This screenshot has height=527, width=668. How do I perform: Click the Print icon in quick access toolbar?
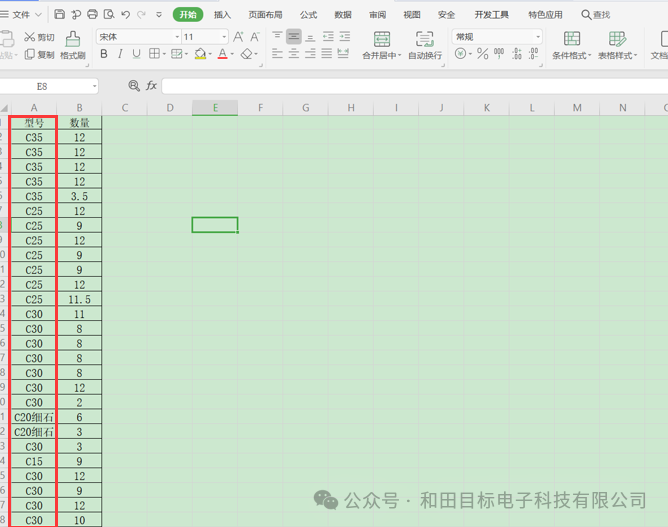point(92,14)
